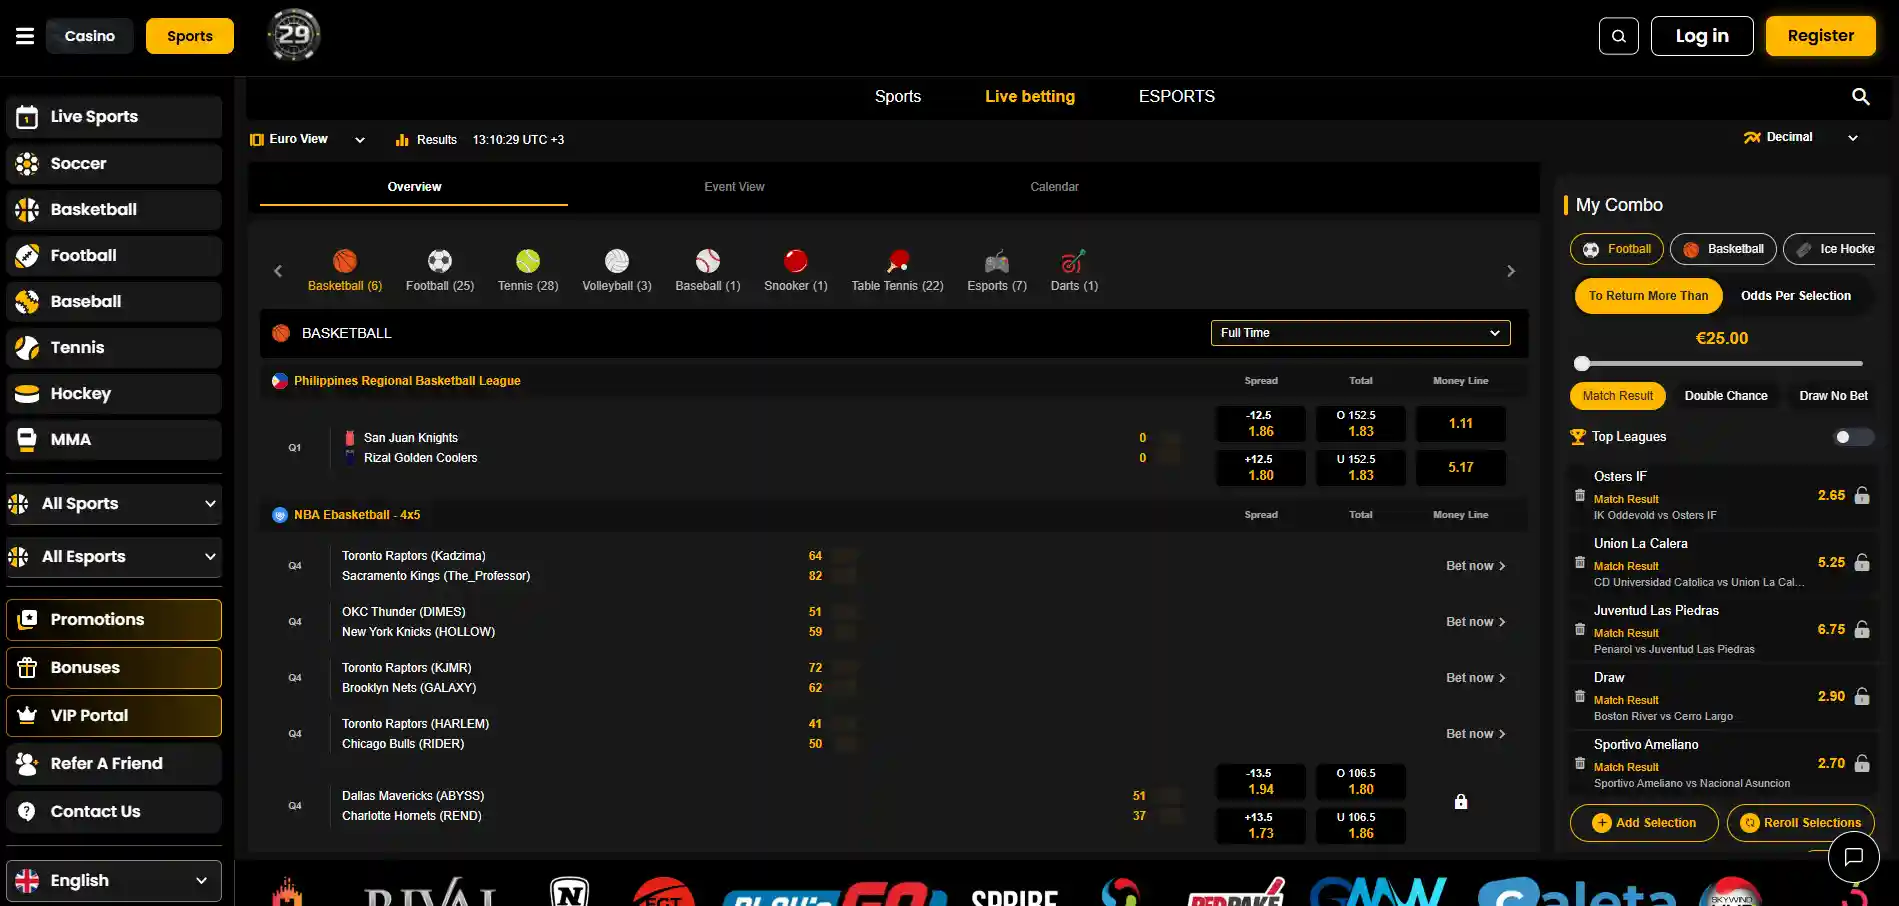Open the English language dropdown
The height and width of the screenshot is (906, 1899).
click(x=114, y=881)
